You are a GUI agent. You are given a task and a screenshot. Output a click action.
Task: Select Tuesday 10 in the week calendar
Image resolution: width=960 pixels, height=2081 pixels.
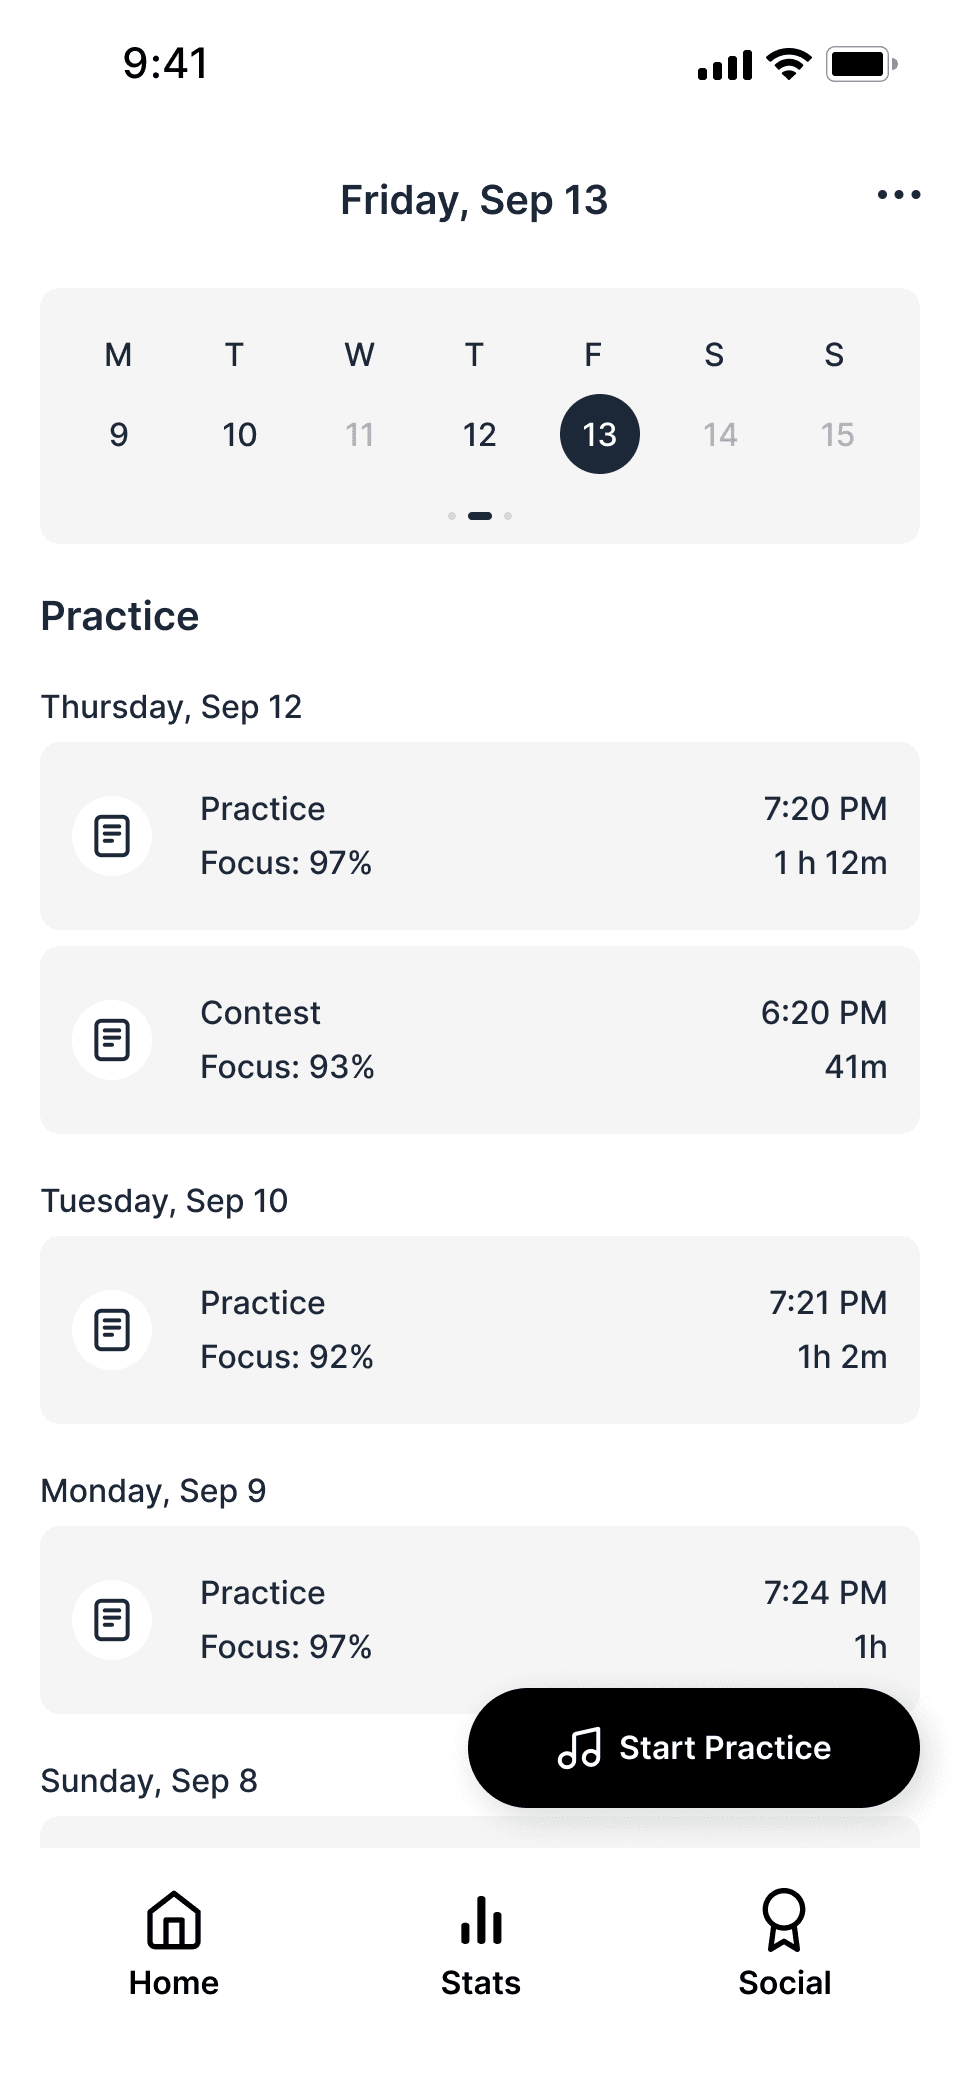(239, 434)
